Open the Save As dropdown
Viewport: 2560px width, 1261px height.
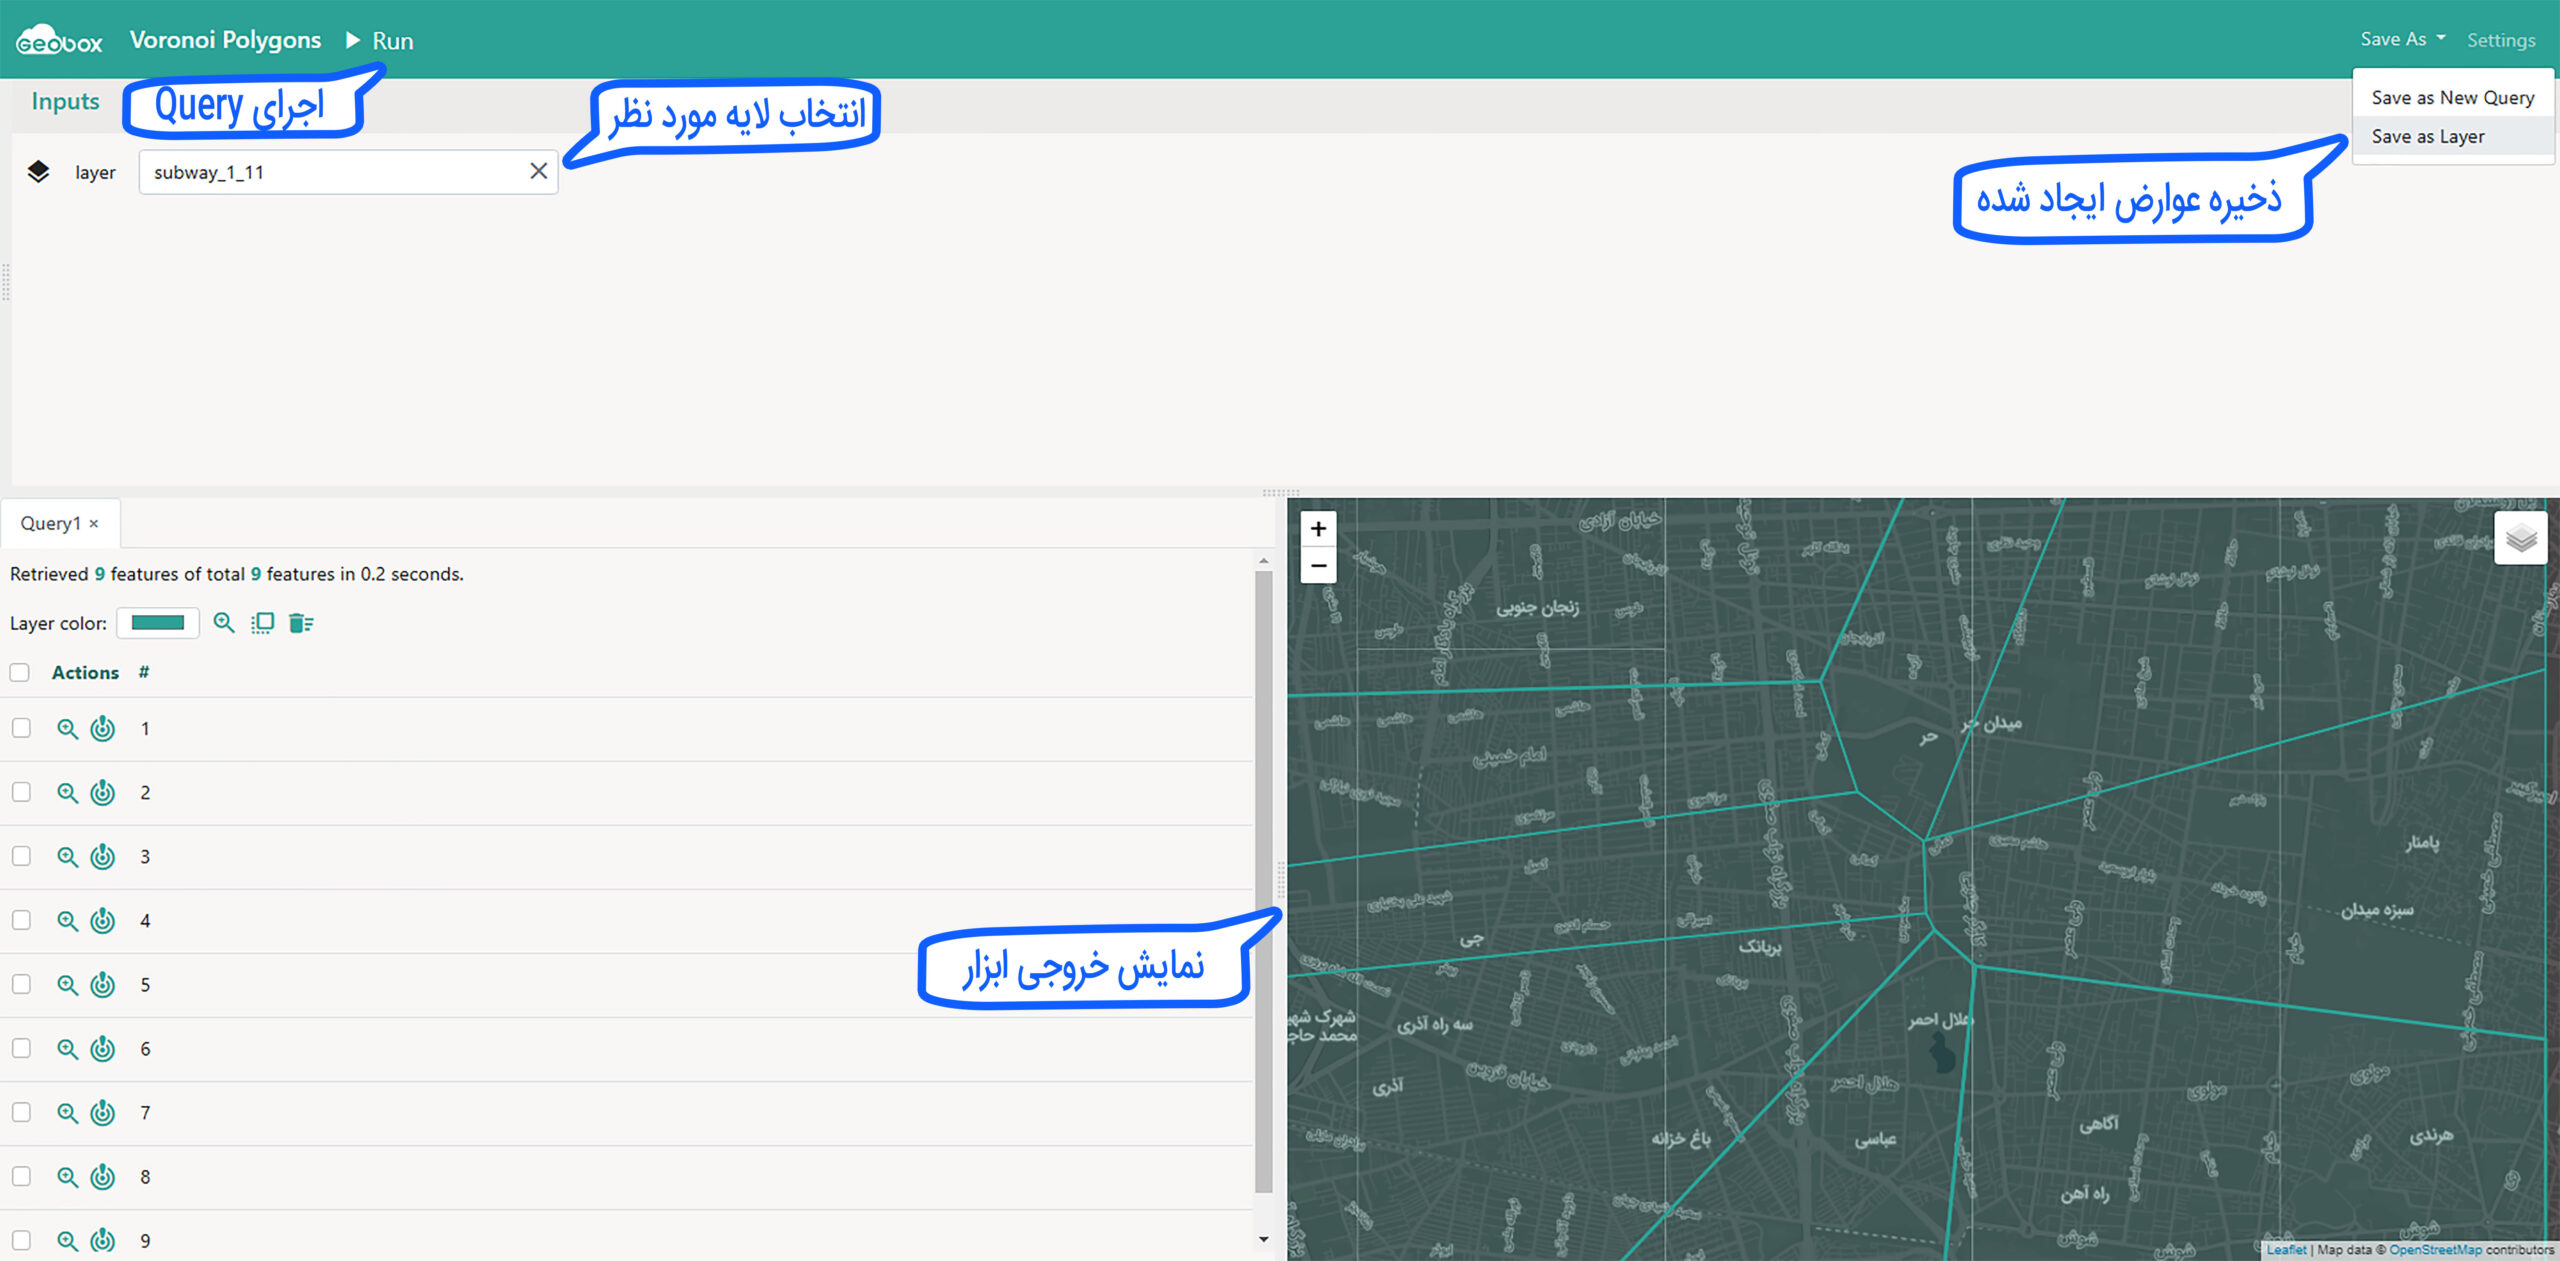pyautogui.click(x=2401, y=39)
